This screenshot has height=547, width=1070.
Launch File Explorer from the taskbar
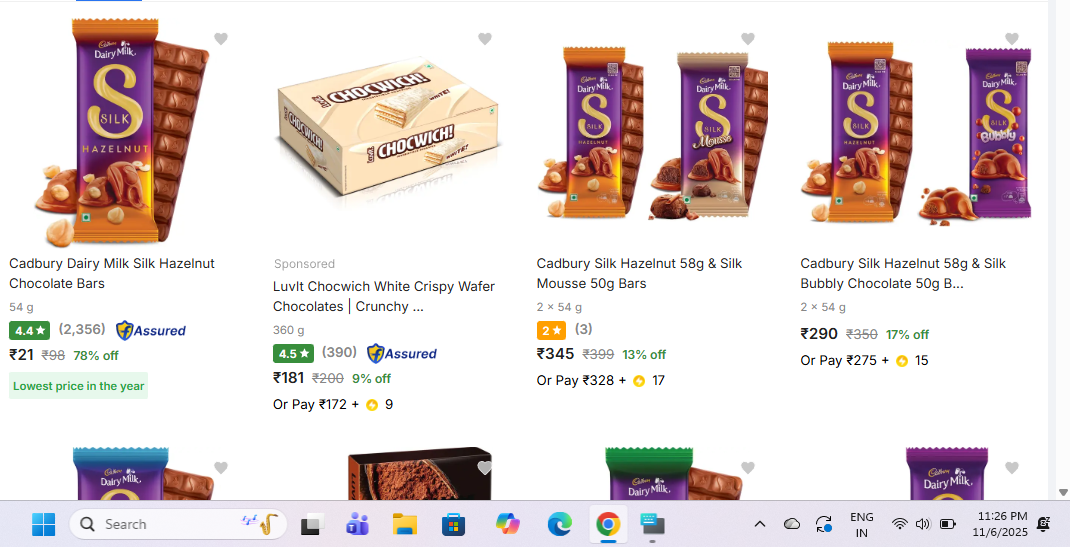(x=405, y=524)
